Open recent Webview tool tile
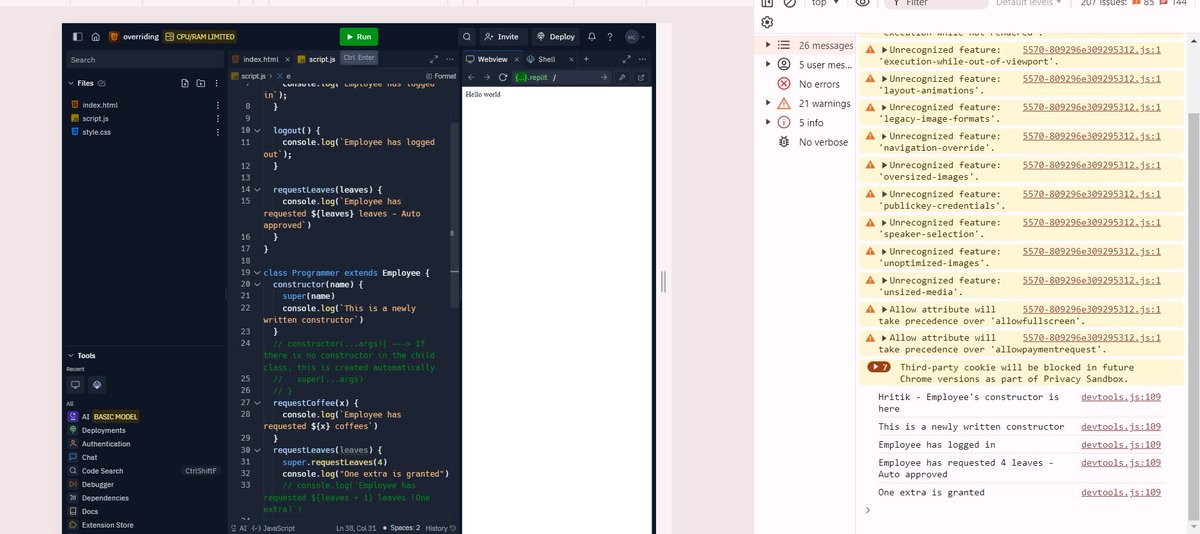Image resolution: width=1200 pixels, height=534 pixels. (x=75, y=384)
